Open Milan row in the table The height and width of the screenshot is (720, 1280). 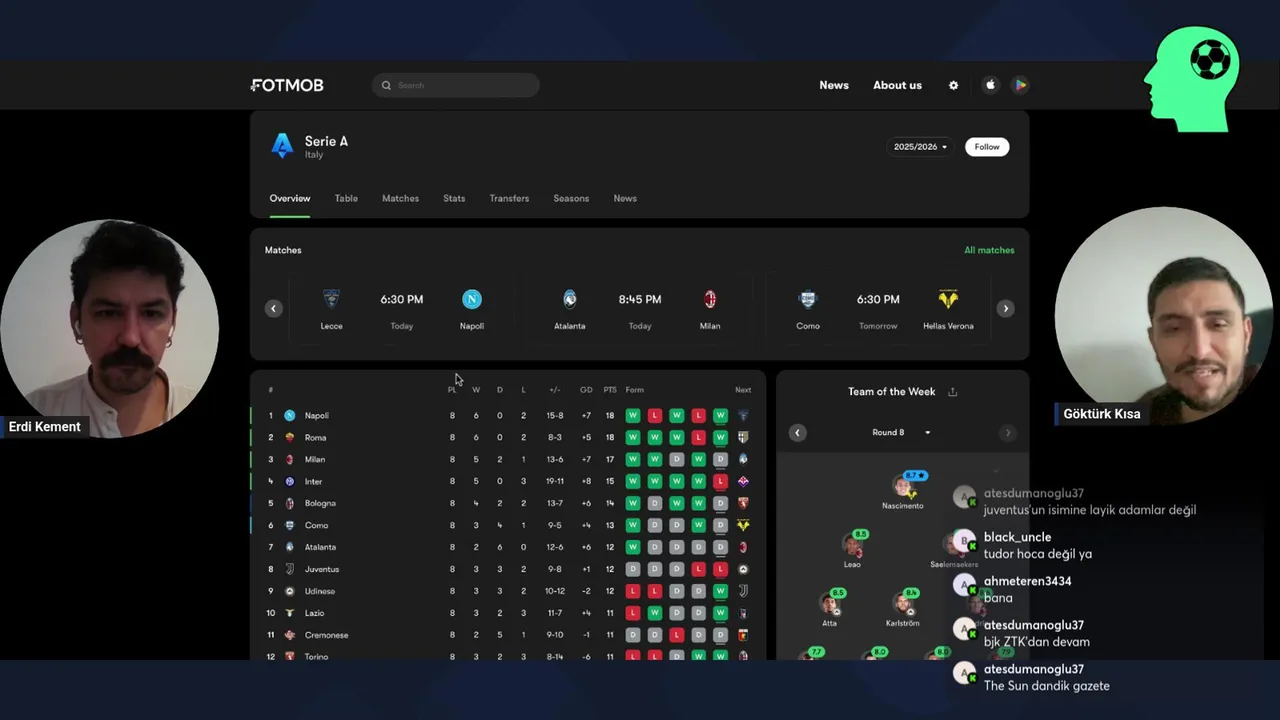(508, 459)
